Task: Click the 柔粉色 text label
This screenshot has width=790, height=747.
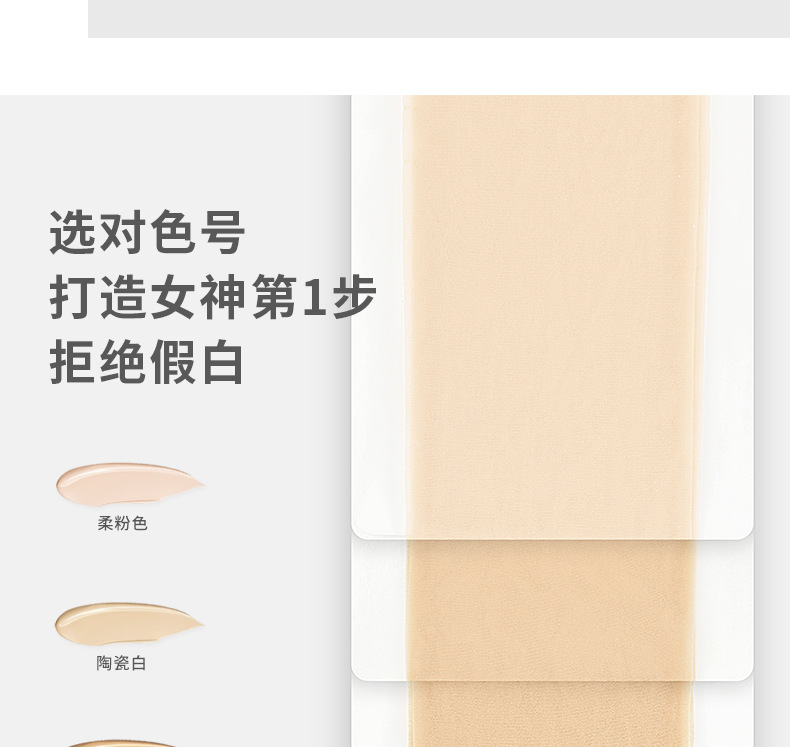Action: pos(122,523)
